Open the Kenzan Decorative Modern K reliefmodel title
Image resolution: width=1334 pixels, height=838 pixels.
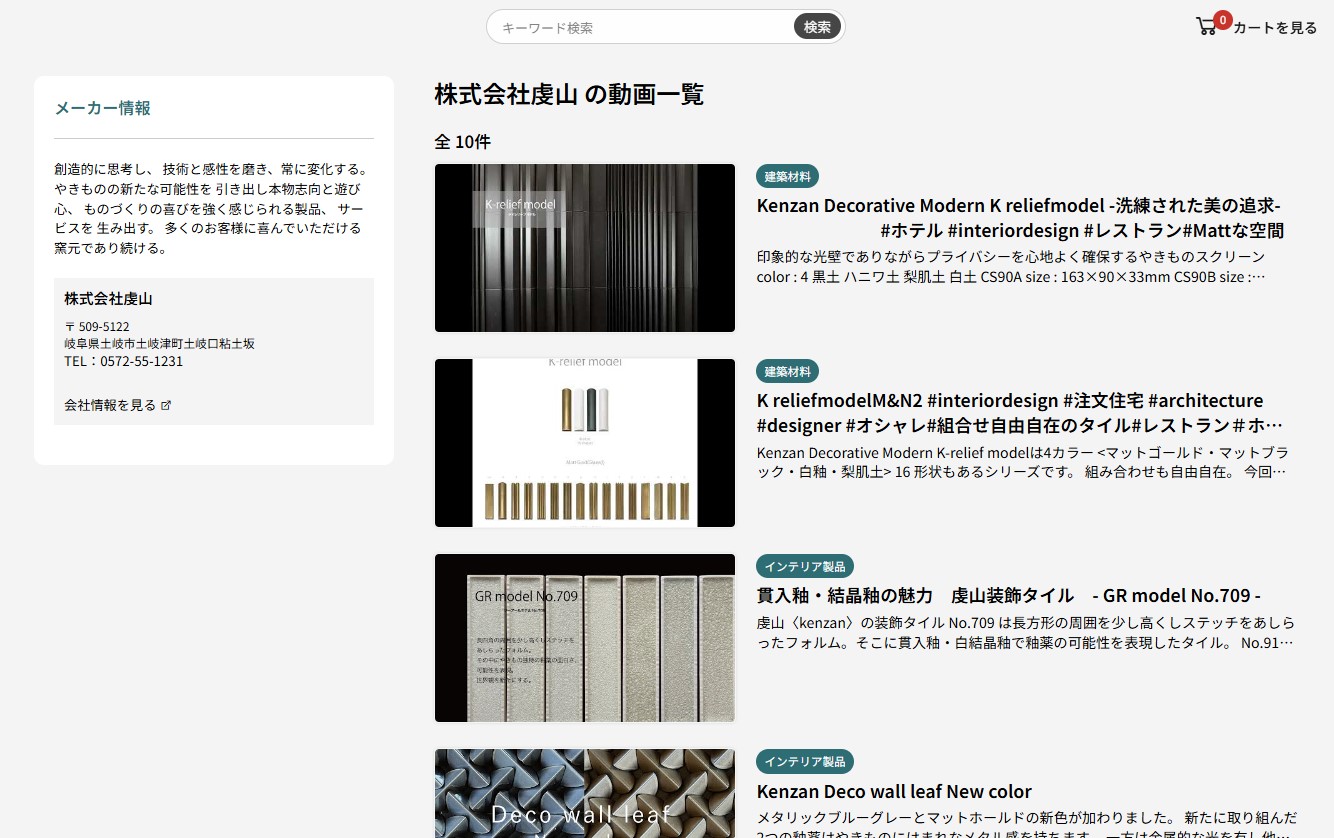pyautogui.click(x=1020, y=218)
